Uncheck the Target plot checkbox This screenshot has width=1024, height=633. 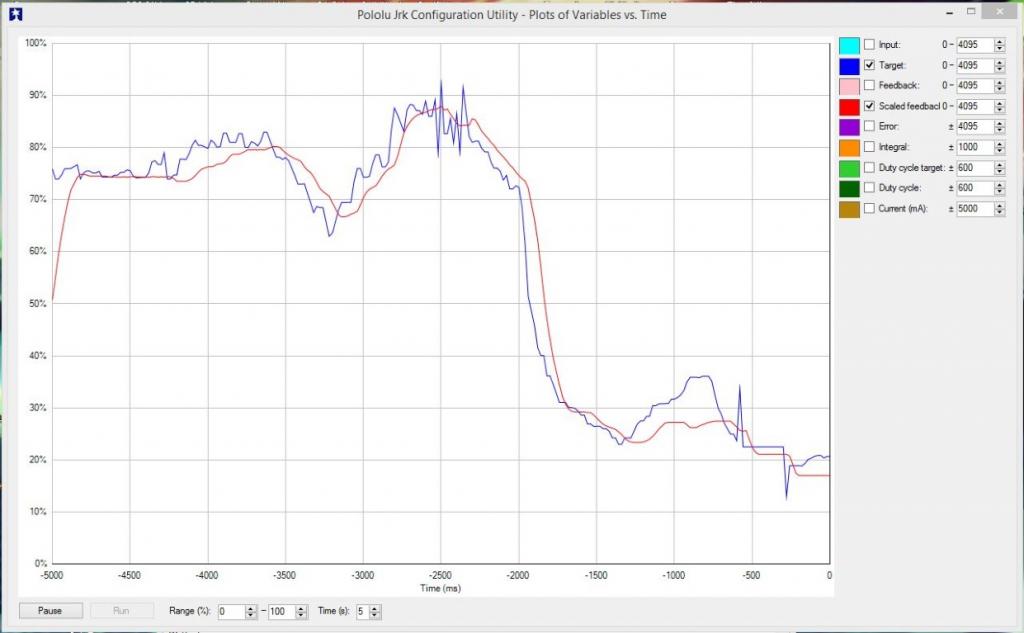pos(869,65)
